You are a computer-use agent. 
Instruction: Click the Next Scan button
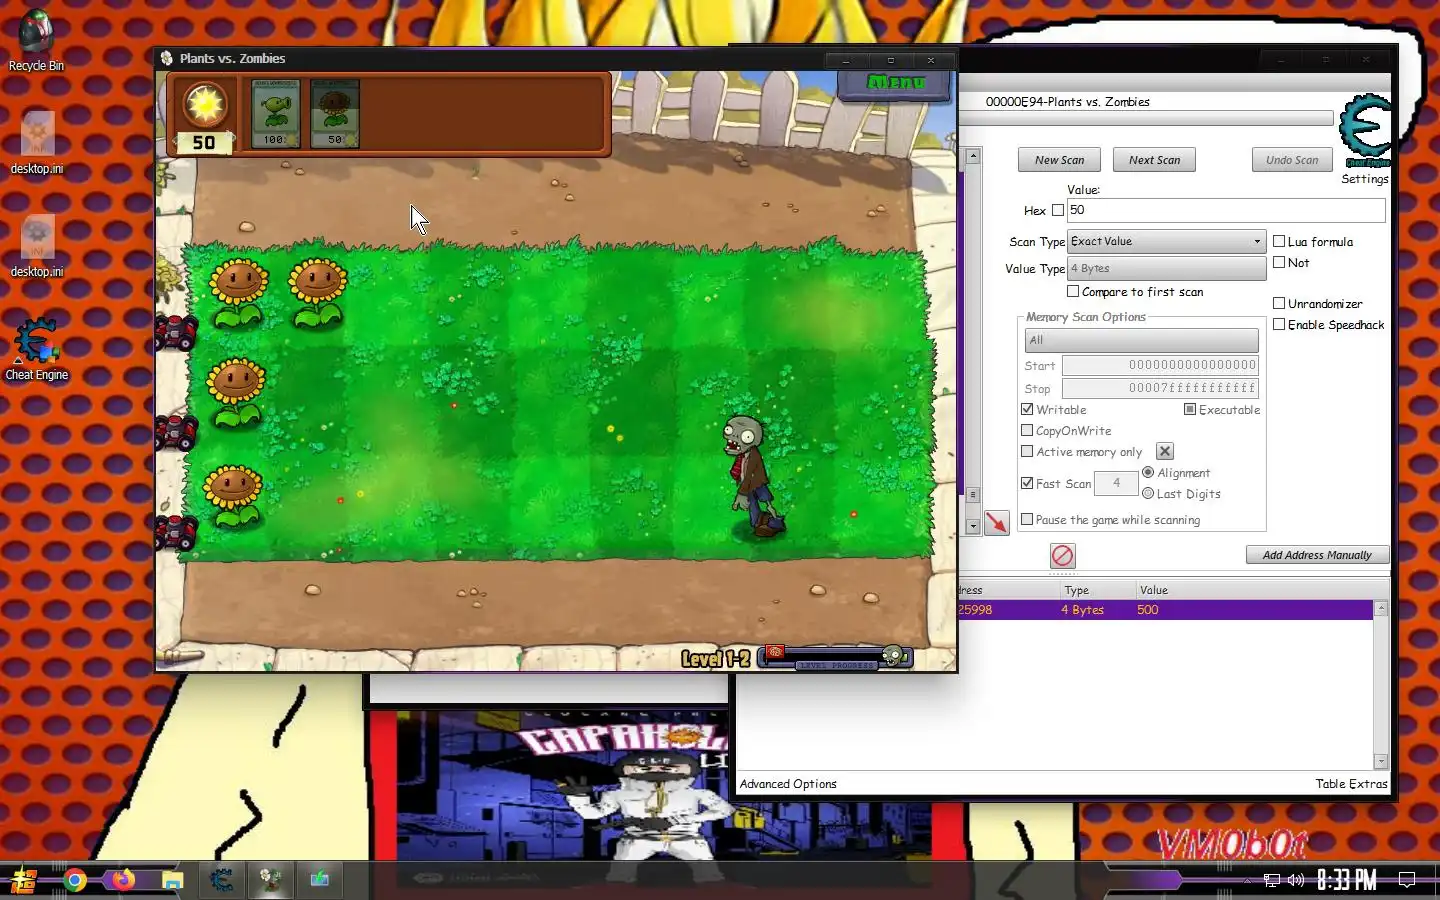tap(1154, 160)
